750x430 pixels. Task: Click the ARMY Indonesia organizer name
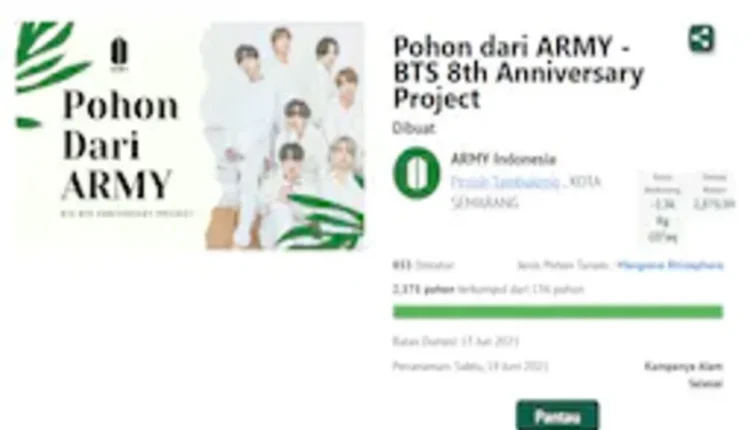click(504, 159)
